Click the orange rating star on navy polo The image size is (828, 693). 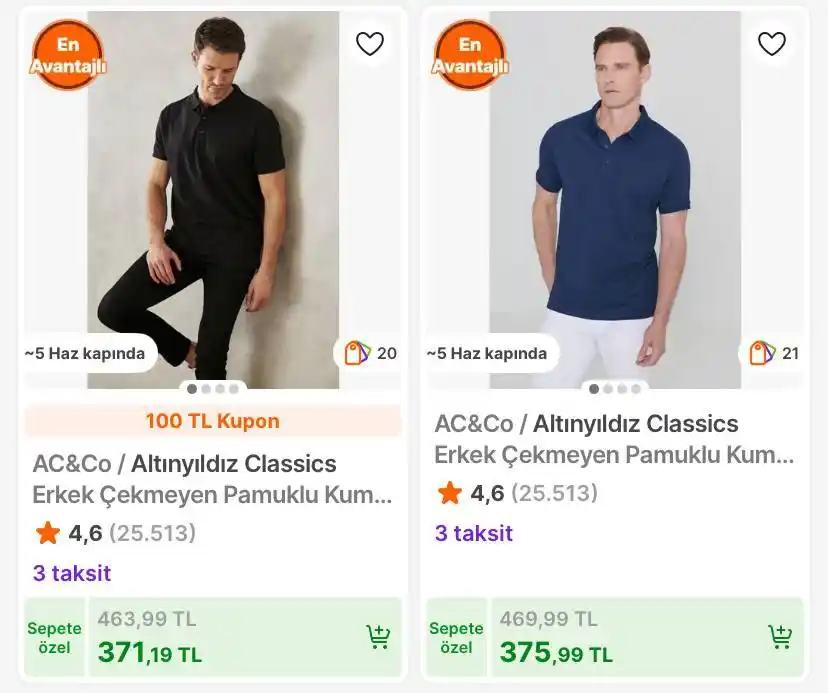coord(449,493)
